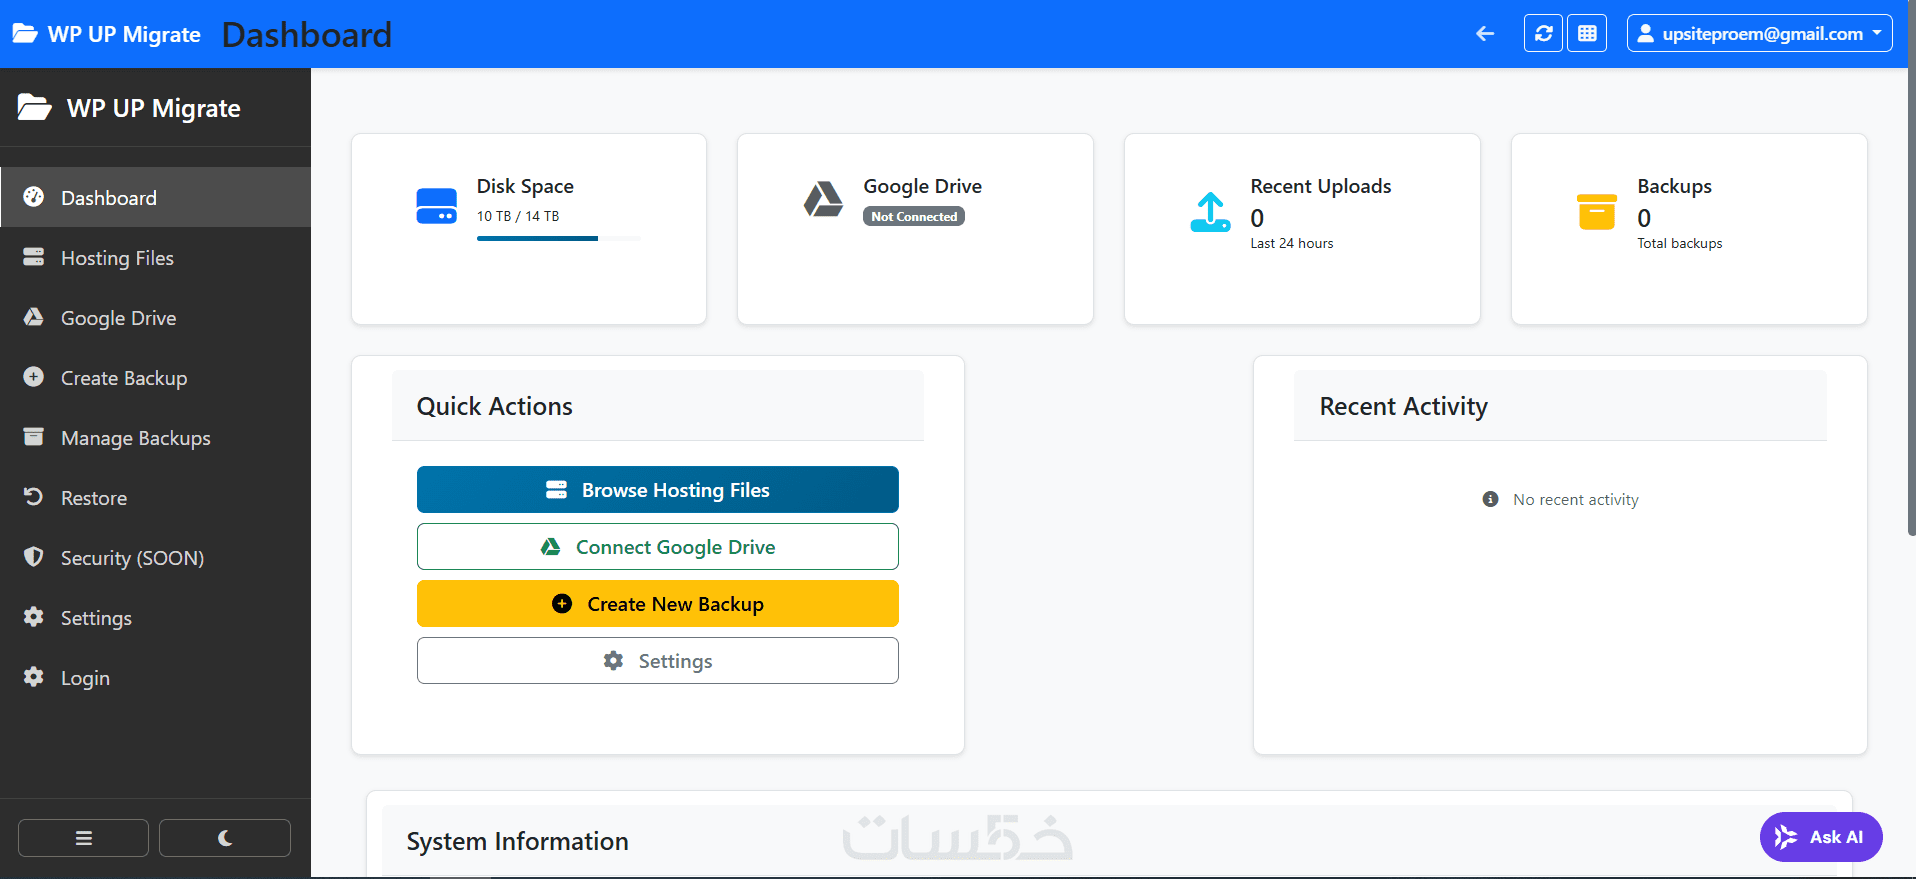Image resolution: width=1916 pixels, height=879 pixels.
Task: Click the Backups card title
Action: pyautogui.click(x=1675, y=186)
